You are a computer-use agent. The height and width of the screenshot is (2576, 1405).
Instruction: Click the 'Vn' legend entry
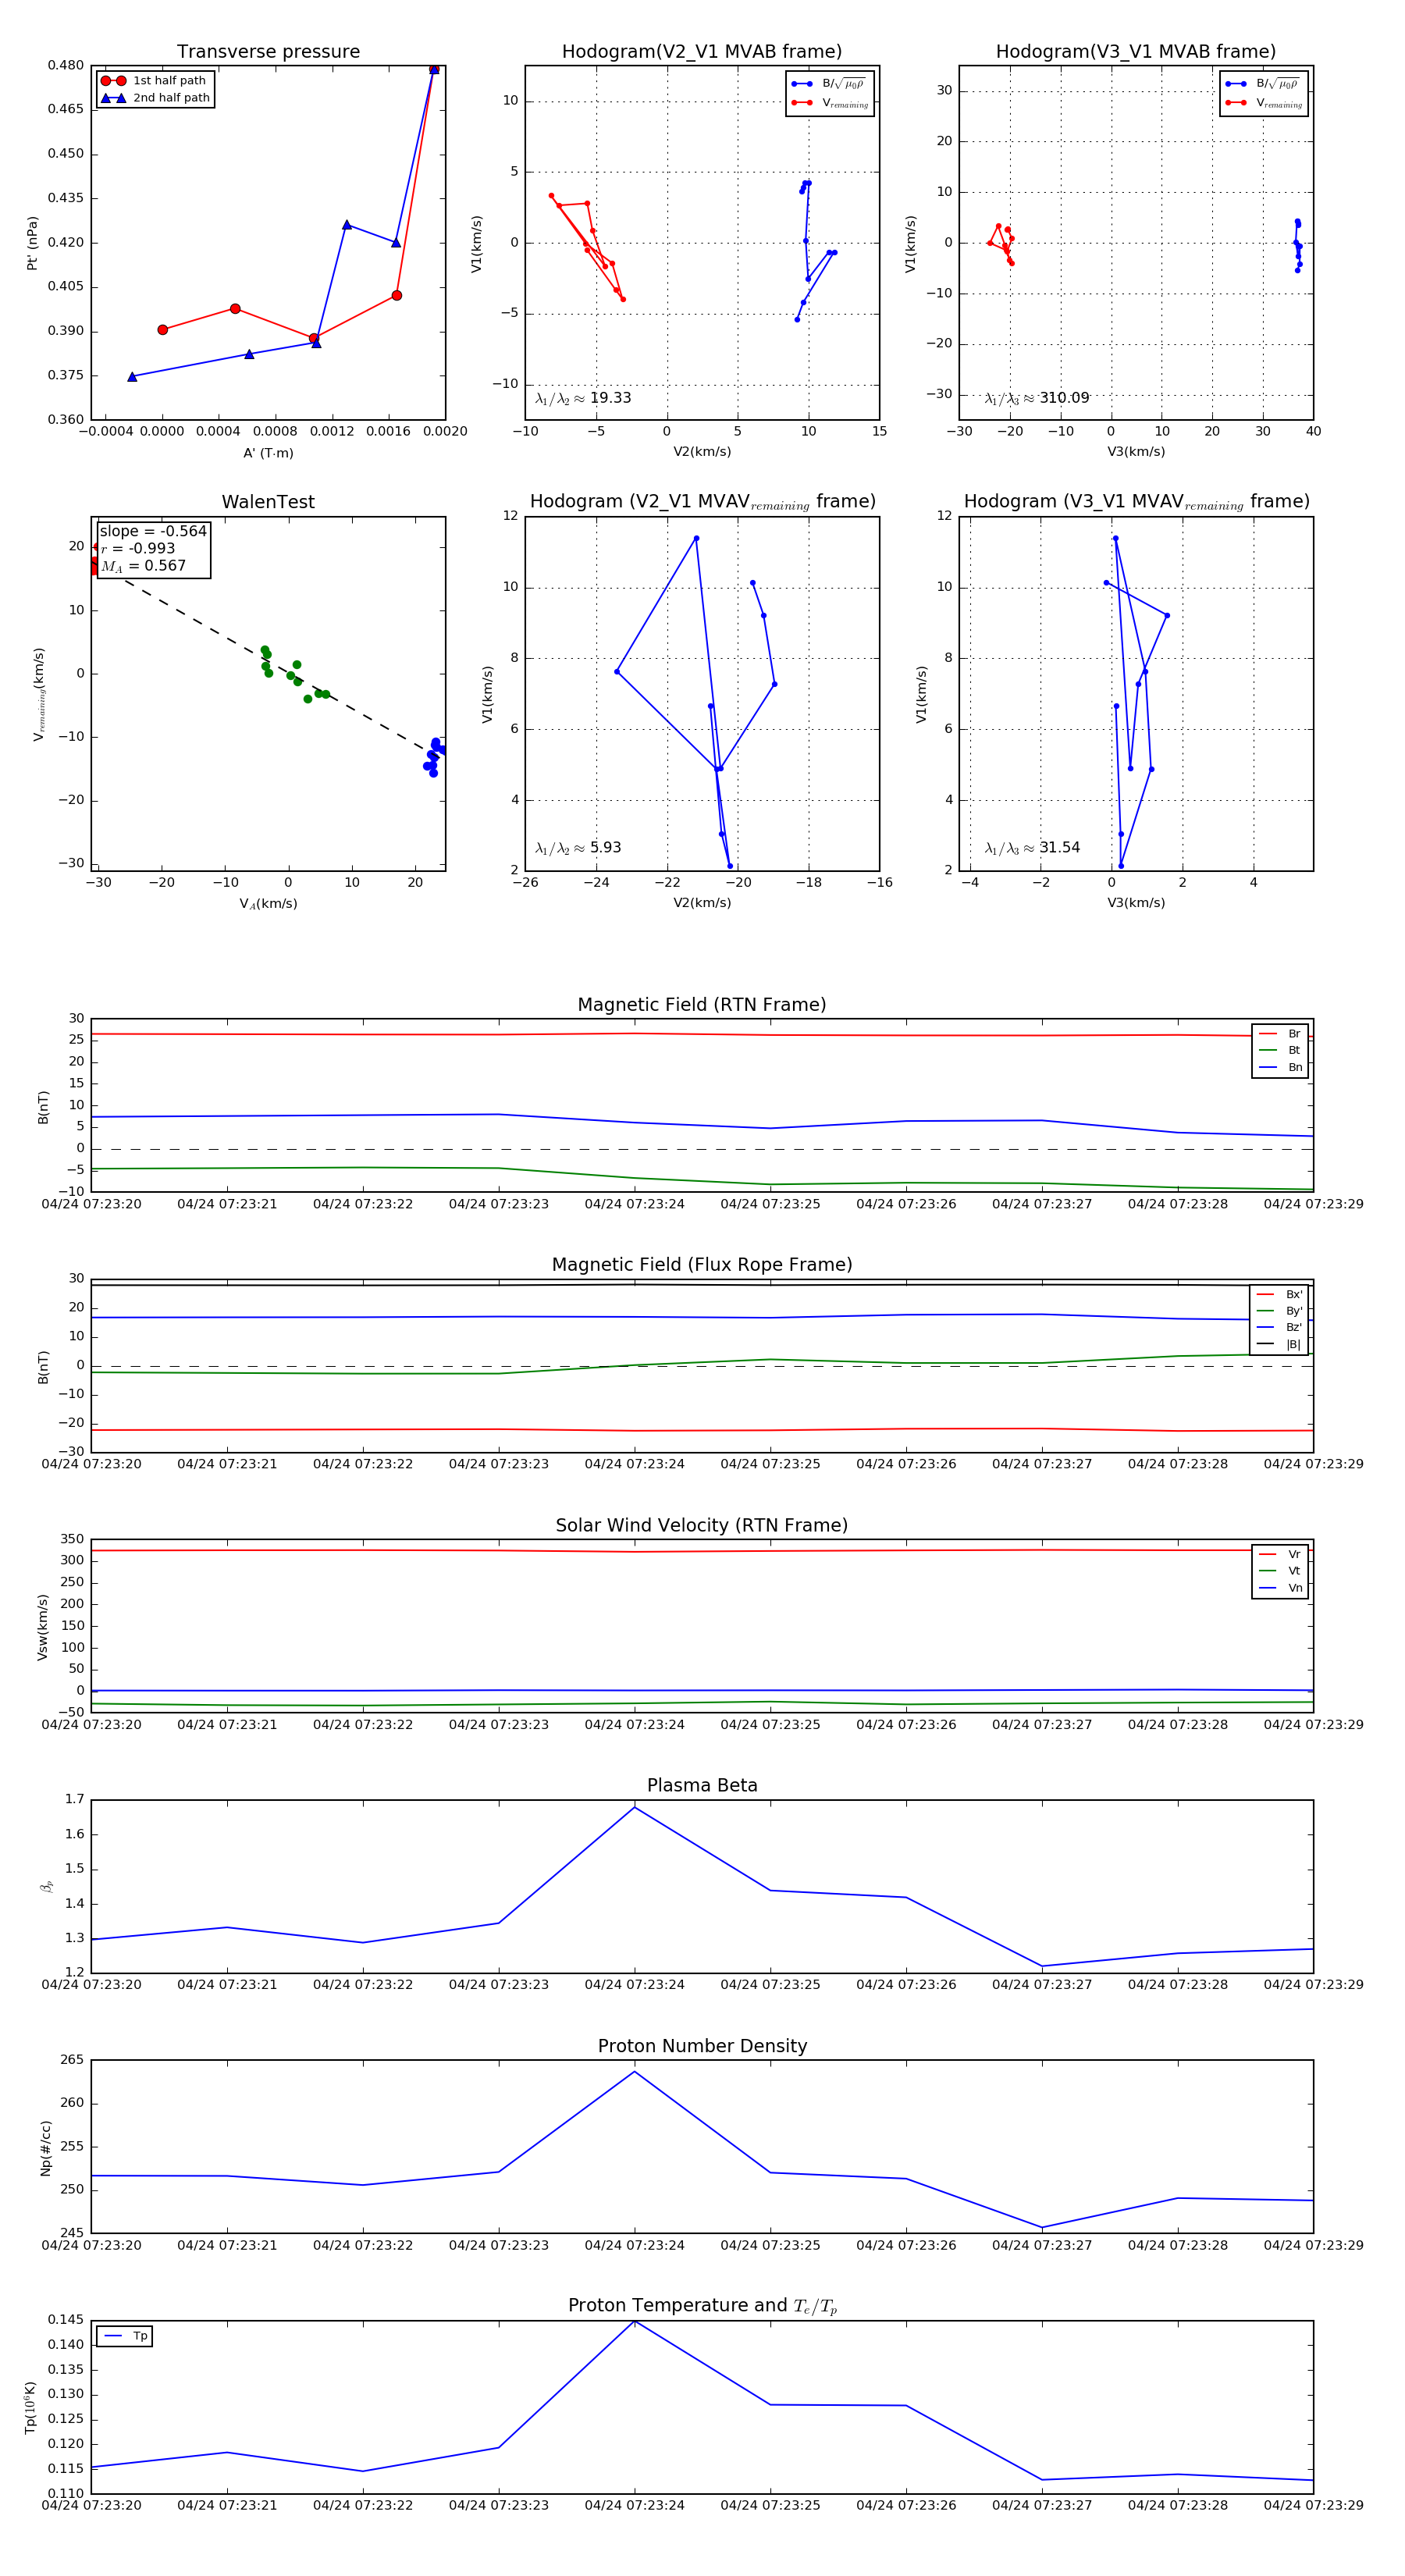coord(1280,1588)
